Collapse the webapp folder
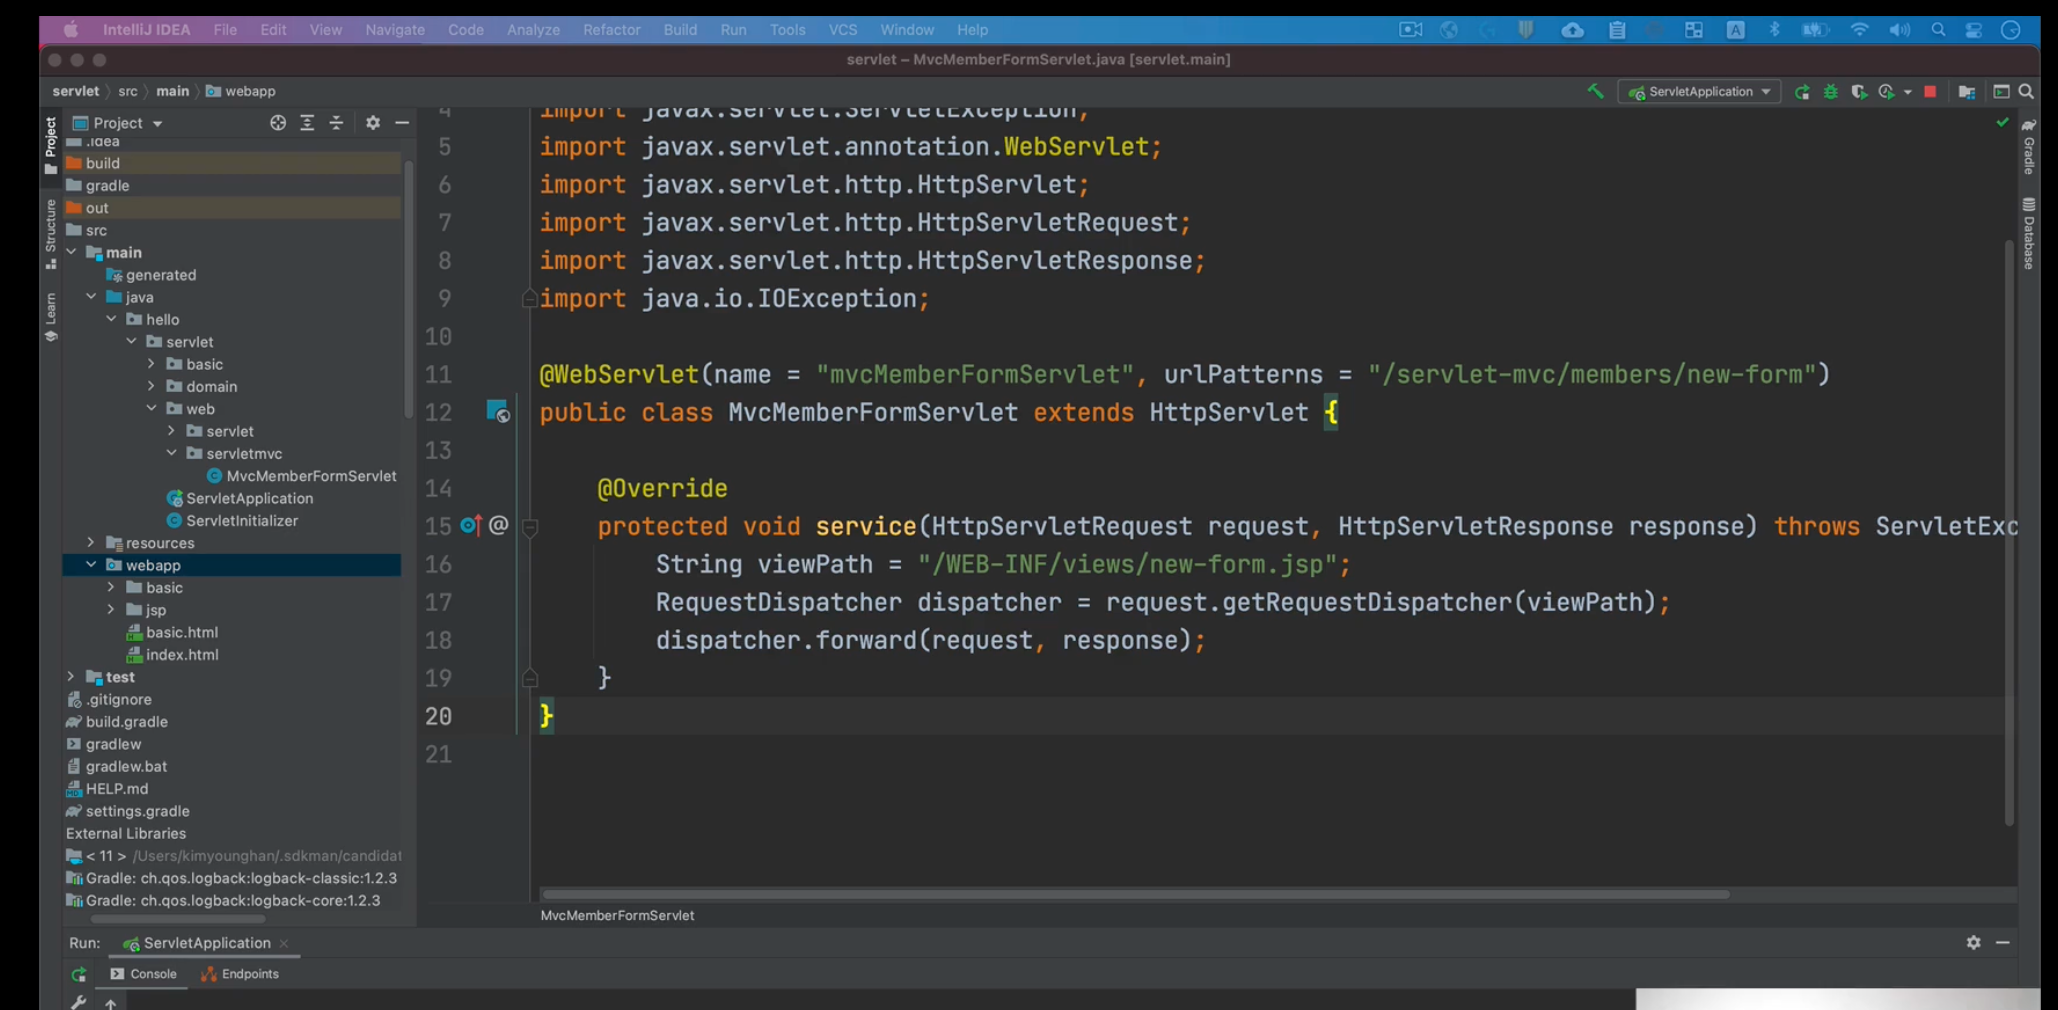2058x1010 pixels. click(91, 565)
